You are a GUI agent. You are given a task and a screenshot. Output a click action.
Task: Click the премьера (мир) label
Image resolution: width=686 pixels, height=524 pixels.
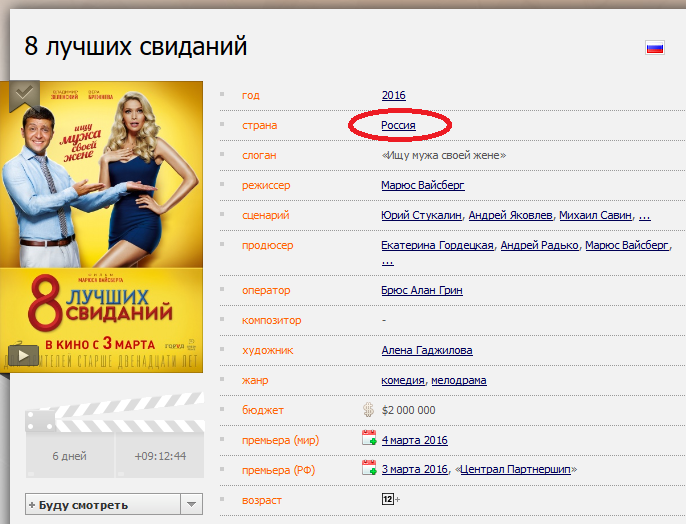pos(280,440)
